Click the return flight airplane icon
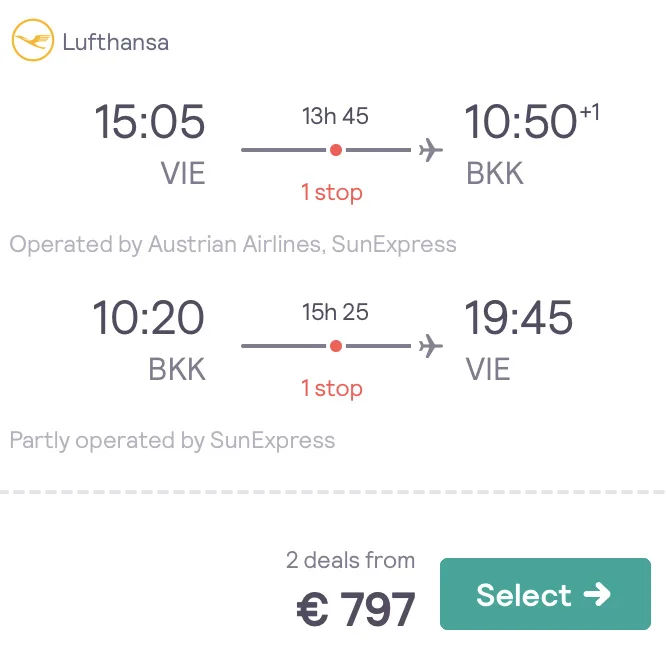Viewport: 666px width, 651px height. click(431, 346)
